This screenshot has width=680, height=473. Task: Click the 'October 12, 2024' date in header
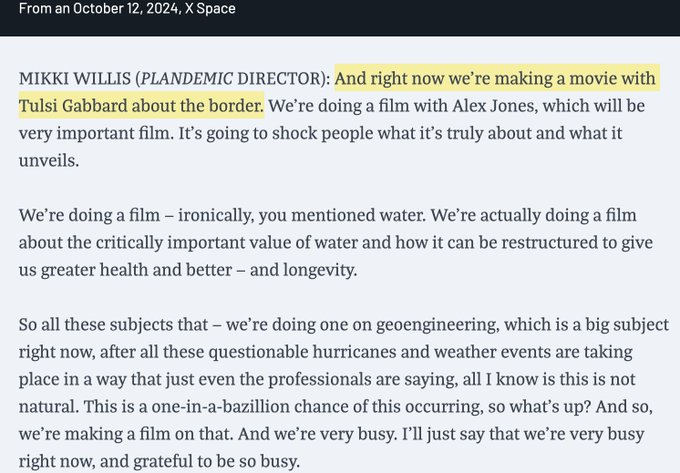(x=118, y=8)
